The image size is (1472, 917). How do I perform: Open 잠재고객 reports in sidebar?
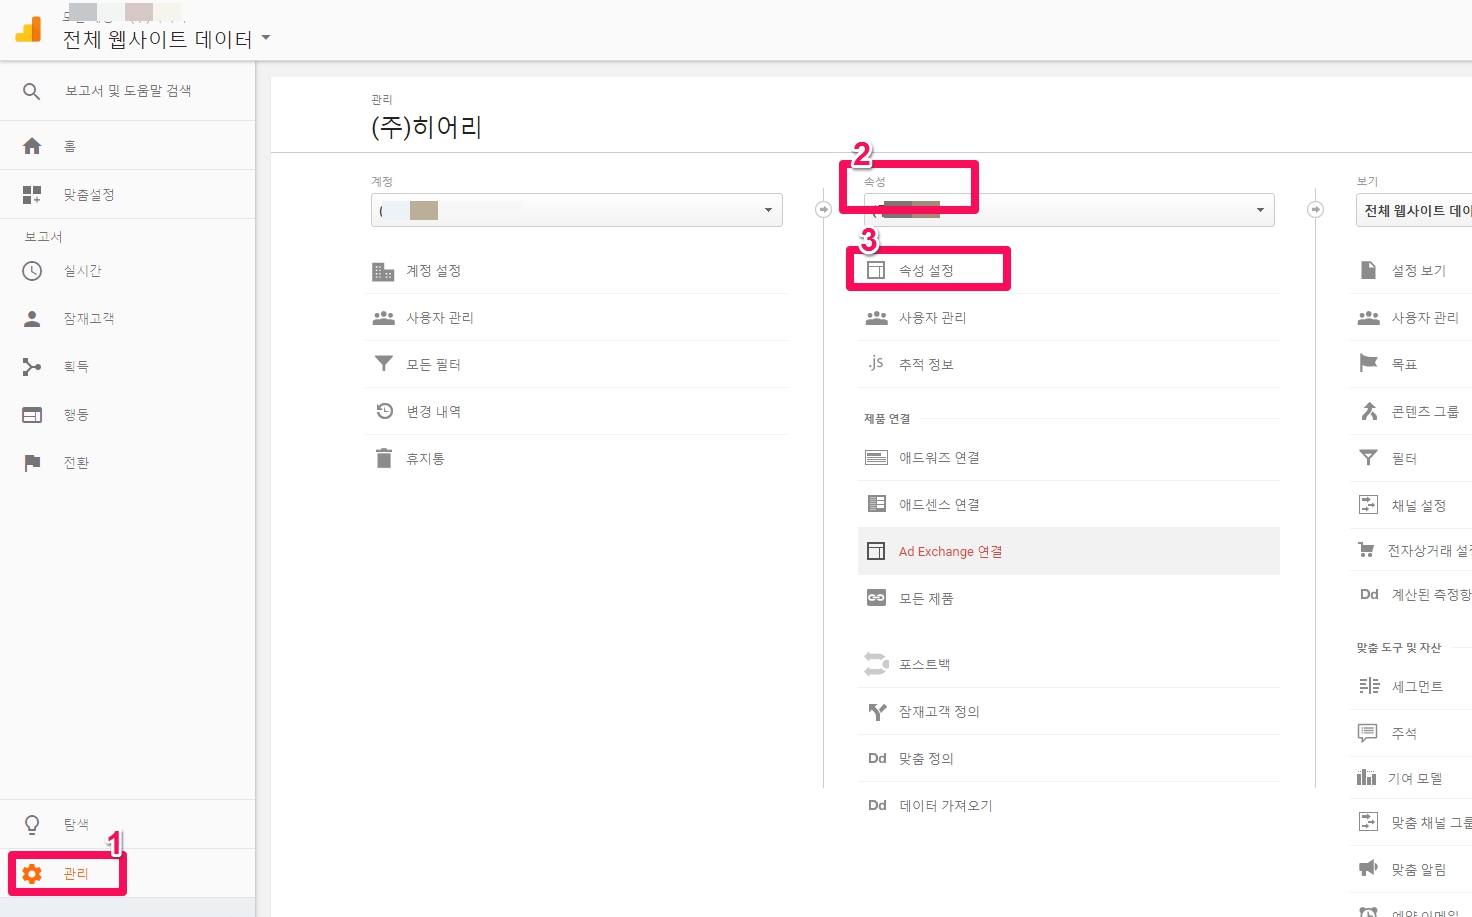point(88,319)
